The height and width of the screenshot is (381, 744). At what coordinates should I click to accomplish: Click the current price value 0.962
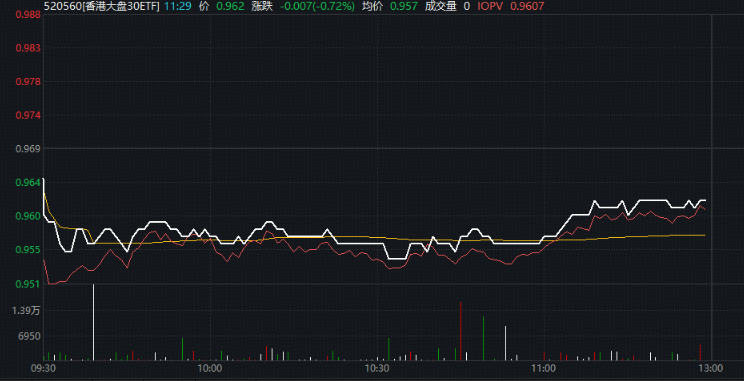(x=230, y=6)
